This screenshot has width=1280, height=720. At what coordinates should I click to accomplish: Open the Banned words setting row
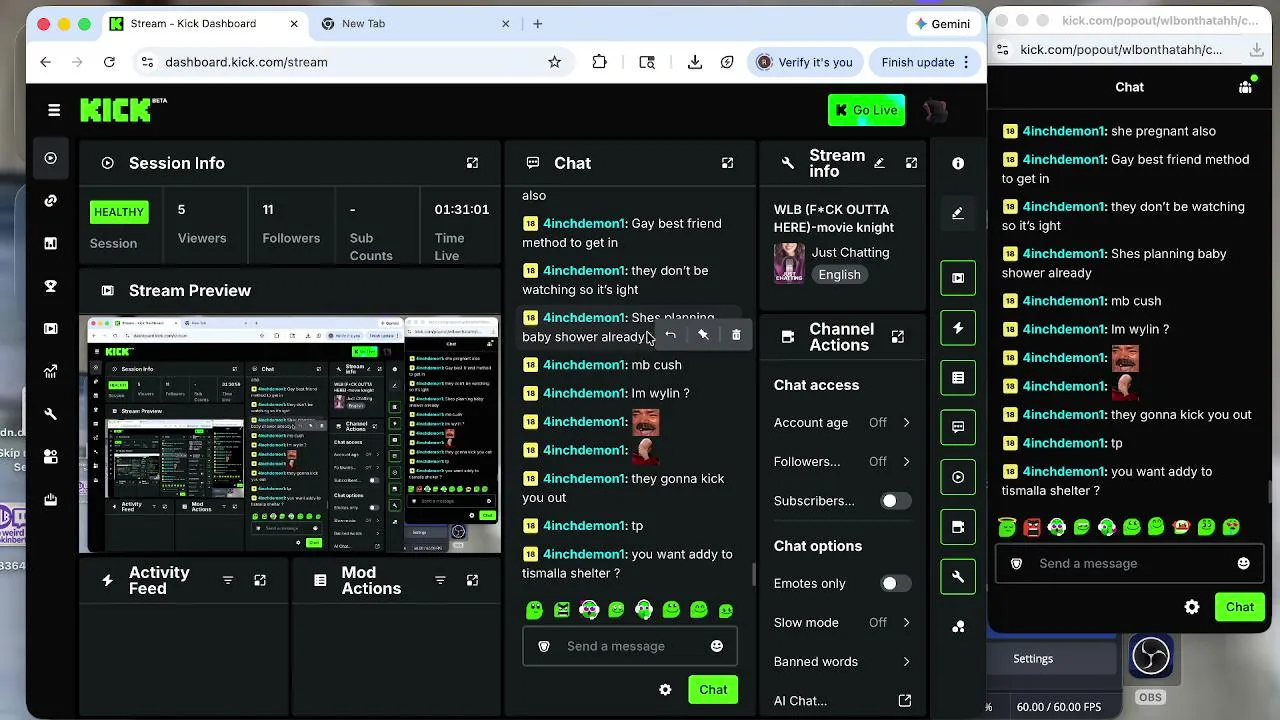(842, 662)
